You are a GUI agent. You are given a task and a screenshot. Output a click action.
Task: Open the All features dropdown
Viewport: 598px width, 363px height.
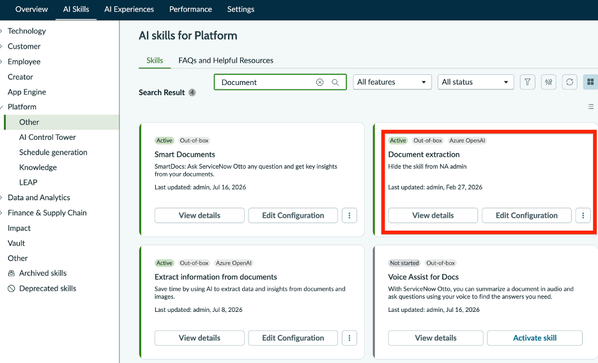tap(392, 82)
